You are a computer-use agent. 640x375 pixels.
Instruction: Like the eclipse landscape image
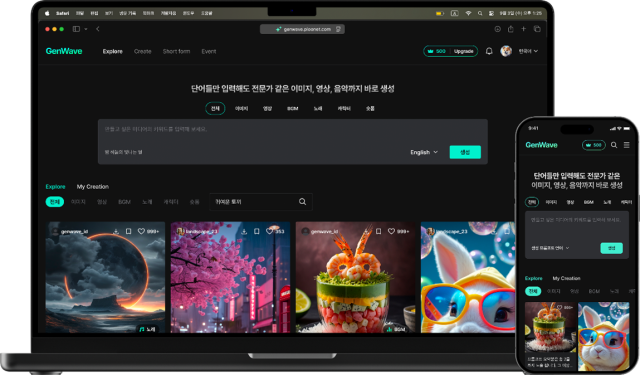[x=141, y=231]
